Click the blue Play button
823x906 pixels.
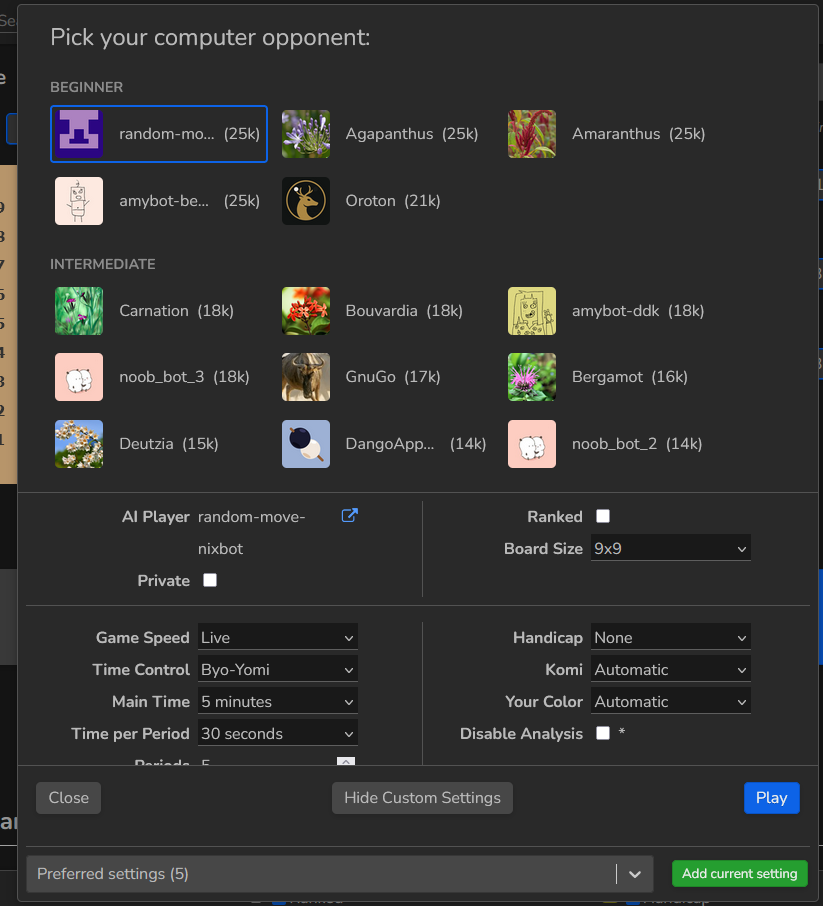771,798
